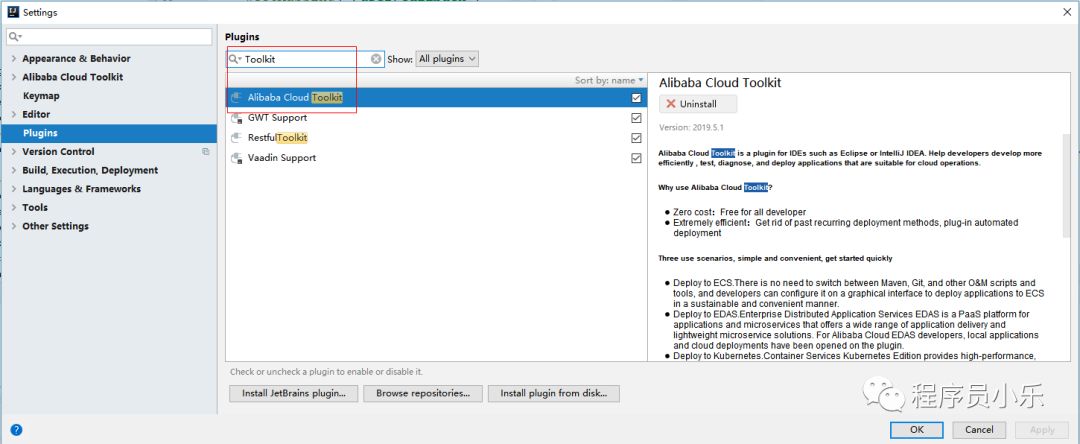Confirm settings with OK button
1080x444 pixels.
point(917,430)
